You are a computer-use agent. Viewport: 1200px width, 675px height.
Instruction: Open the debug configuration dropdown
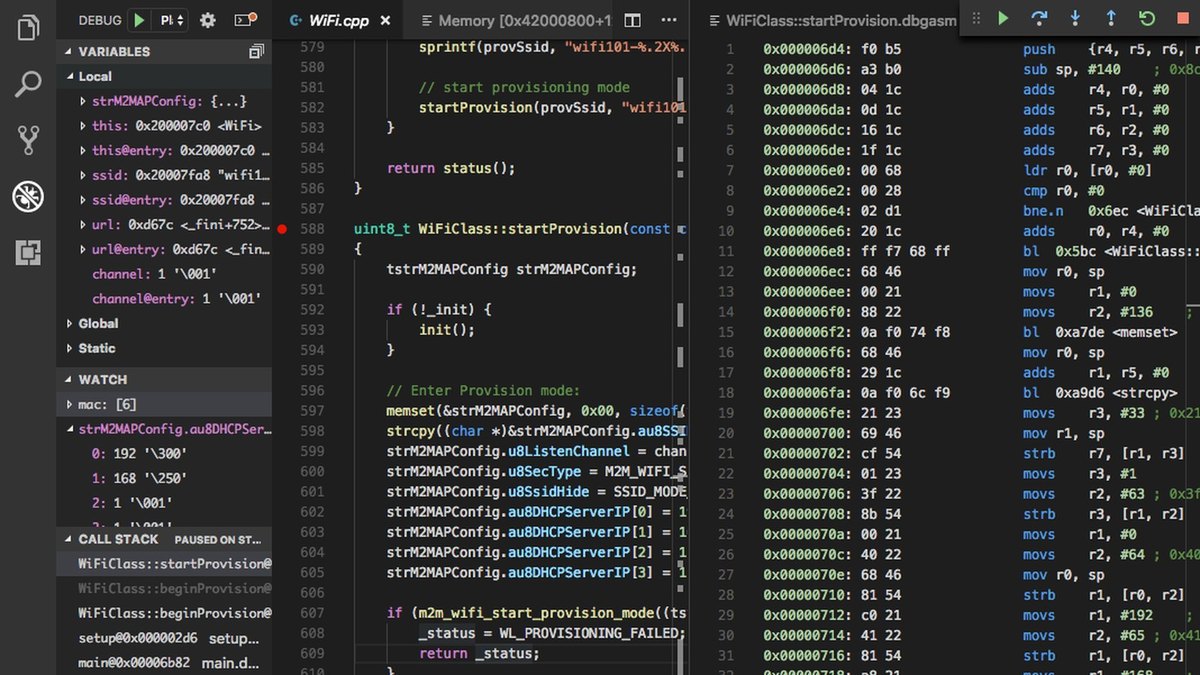(171, 20)
